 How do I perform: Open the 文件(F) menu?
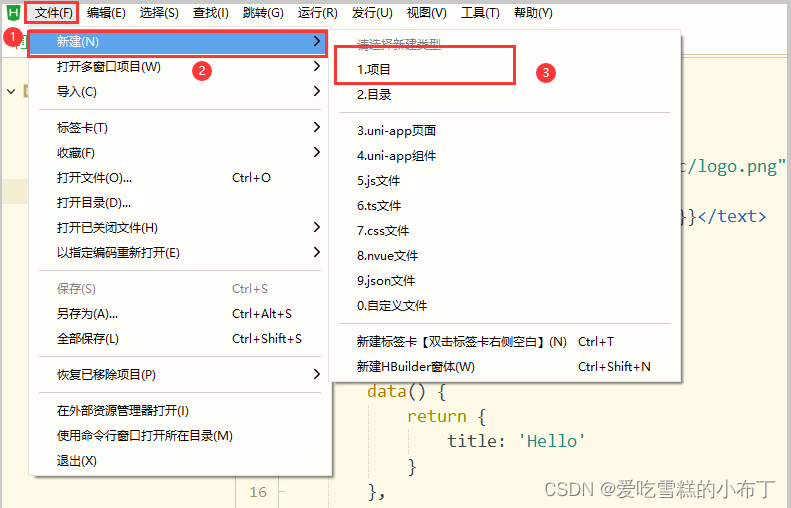click(x=52, y=13)
